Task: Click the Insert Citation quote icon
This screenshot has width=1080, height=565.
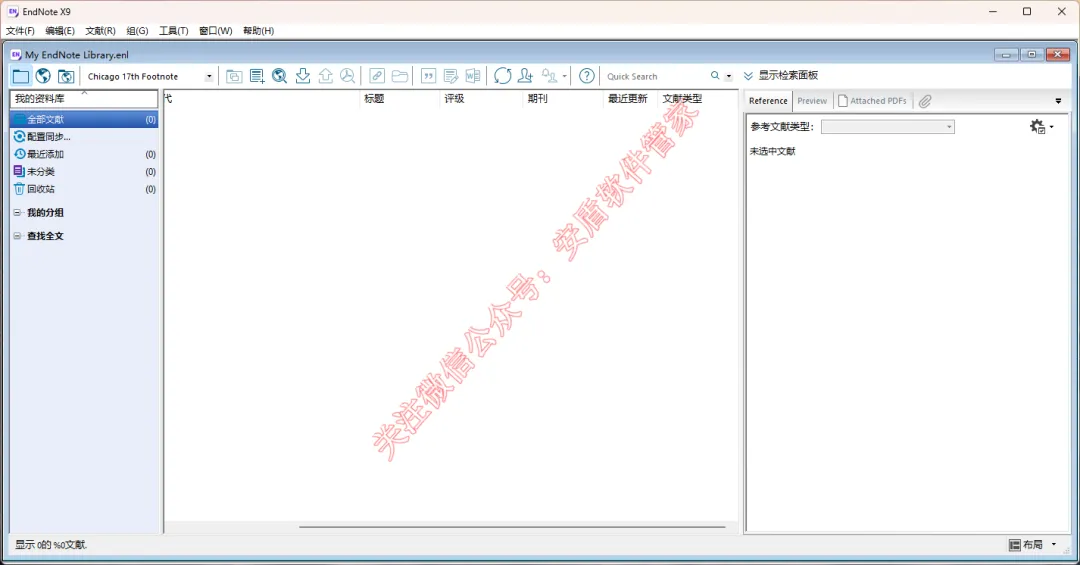Action: pos(428,76)
